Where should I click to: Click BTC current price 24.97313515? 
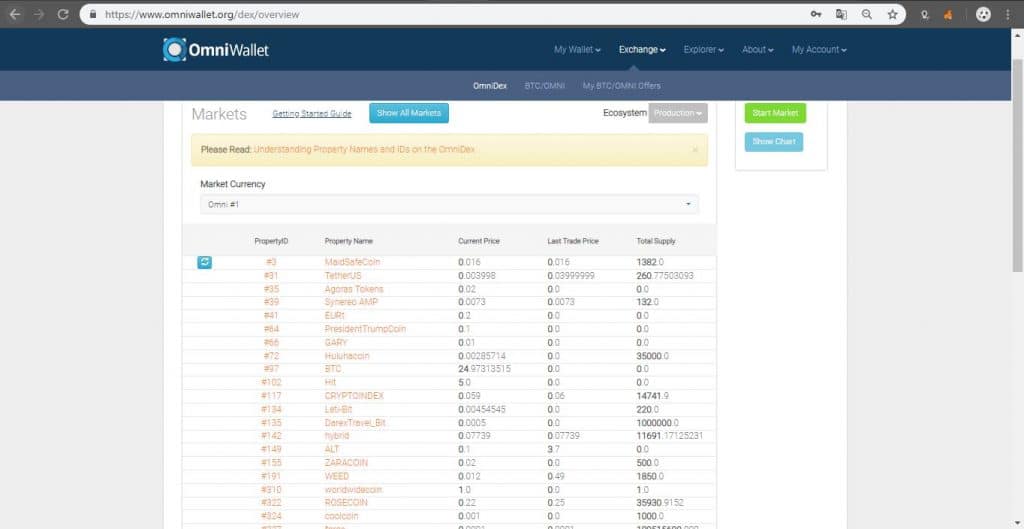pos(485,369)
